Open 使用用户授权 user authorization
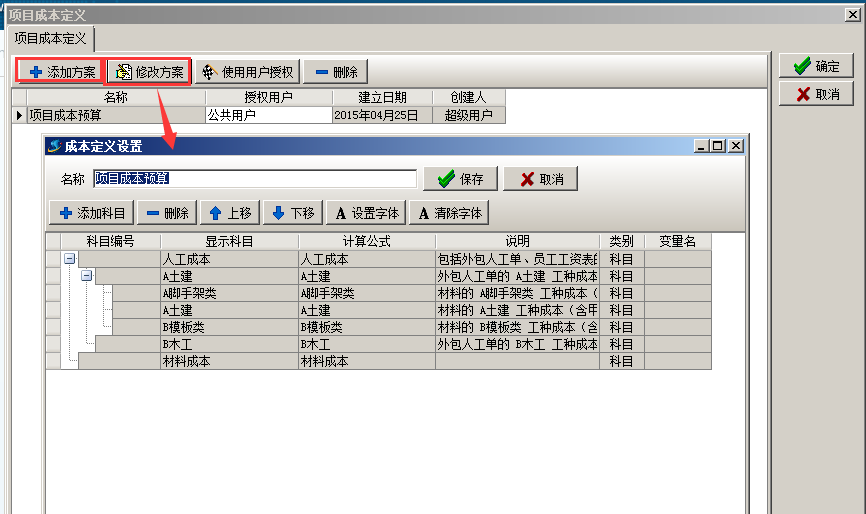Viewport: 866px width, 514px height. point(247,72)
